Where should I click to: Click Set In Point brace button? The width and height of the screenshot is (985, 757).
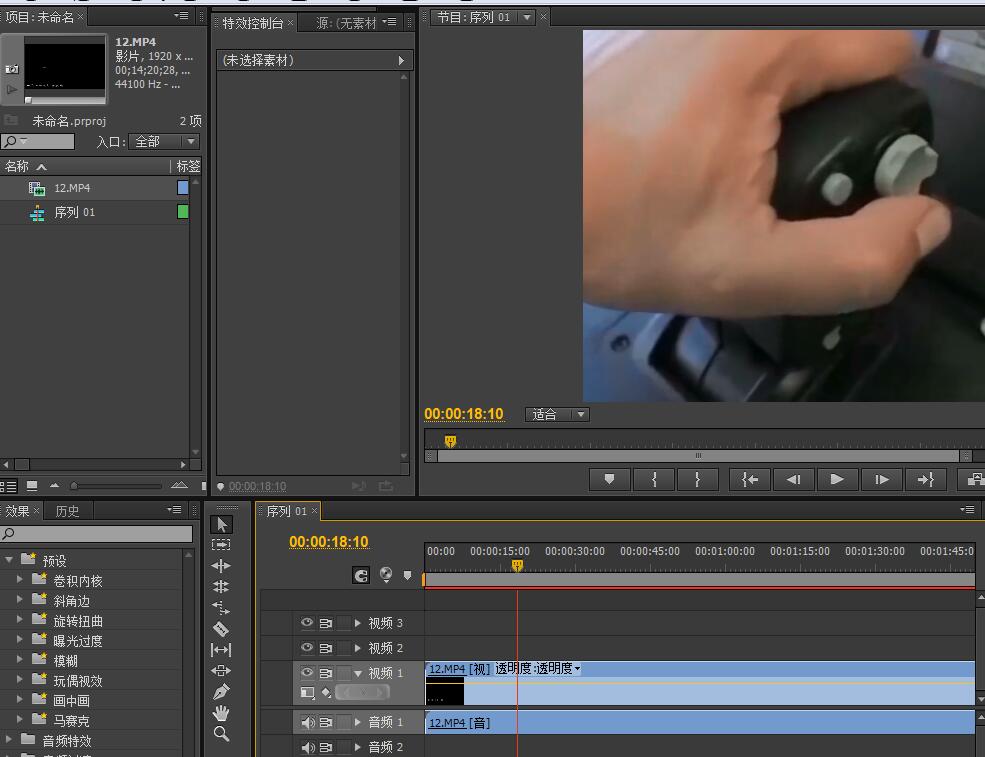click(654, 479)
